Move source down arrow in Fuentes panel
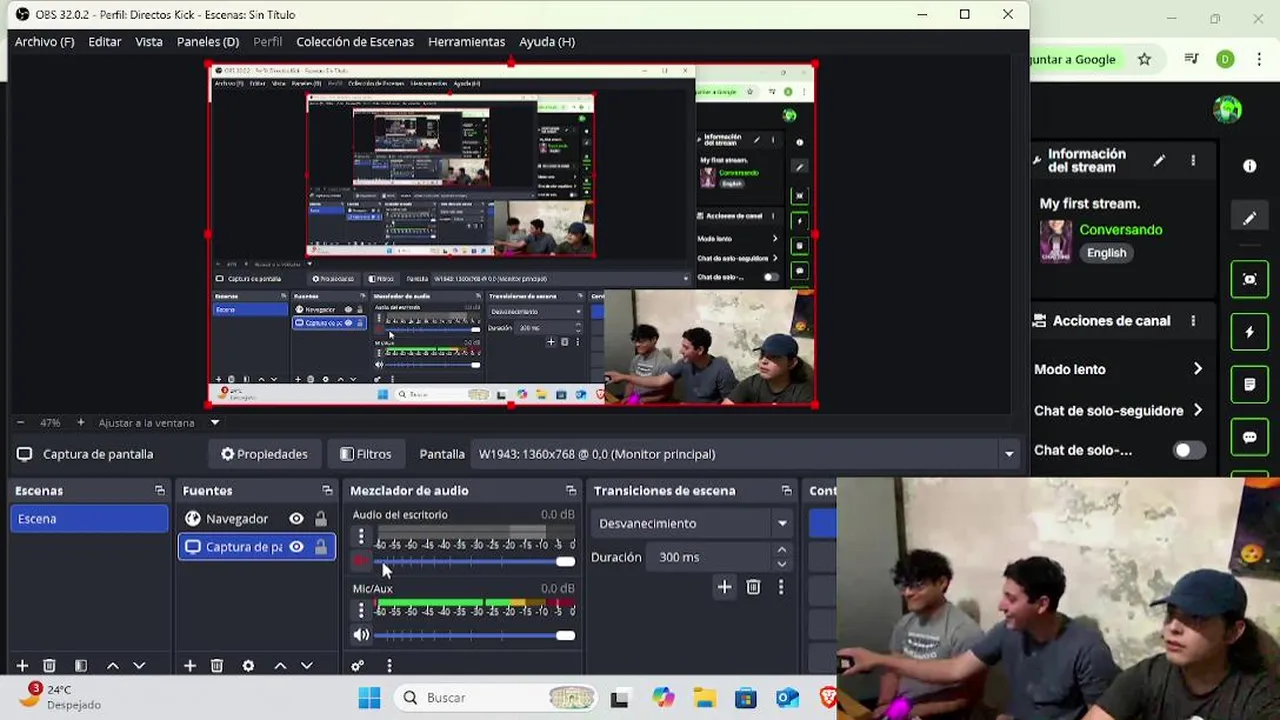1280x720 pixels. tap(307, 666)
